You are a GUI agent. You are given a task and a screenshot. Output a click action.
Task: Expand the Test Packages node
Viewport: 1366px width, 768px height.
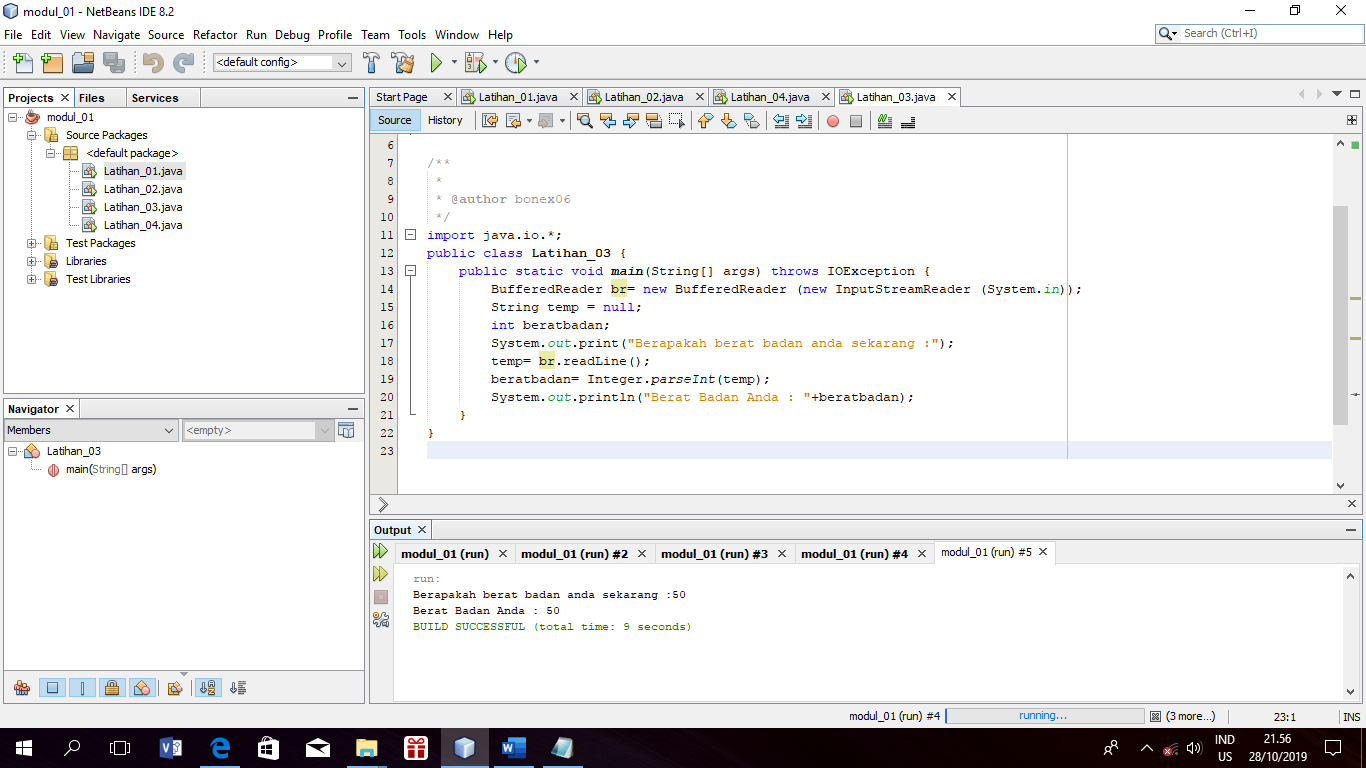[32, 243]
